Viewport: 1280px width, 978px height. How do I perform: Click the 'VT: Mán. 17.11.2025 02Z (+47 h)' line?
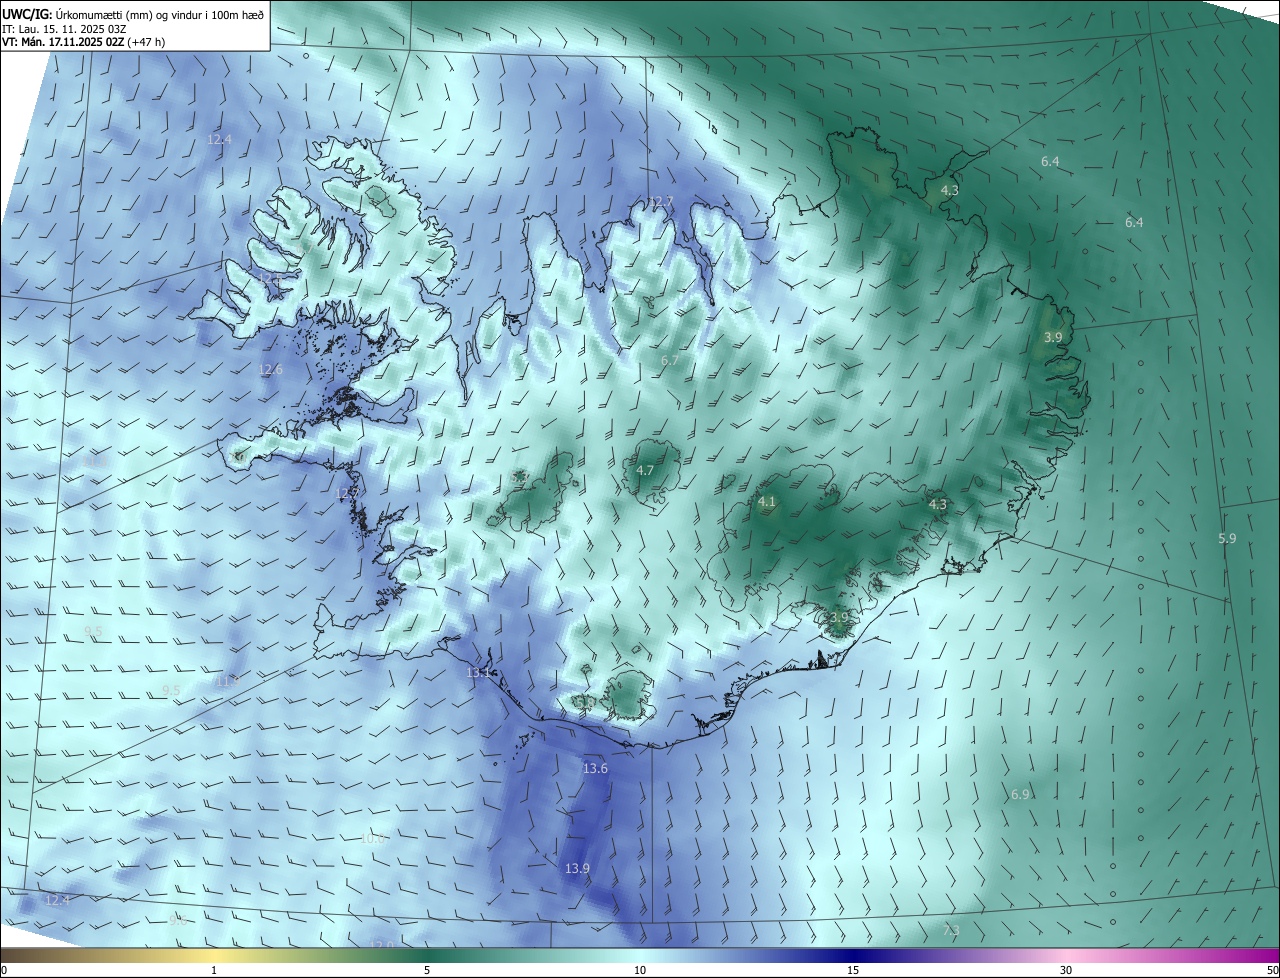[x=83, y=43]
